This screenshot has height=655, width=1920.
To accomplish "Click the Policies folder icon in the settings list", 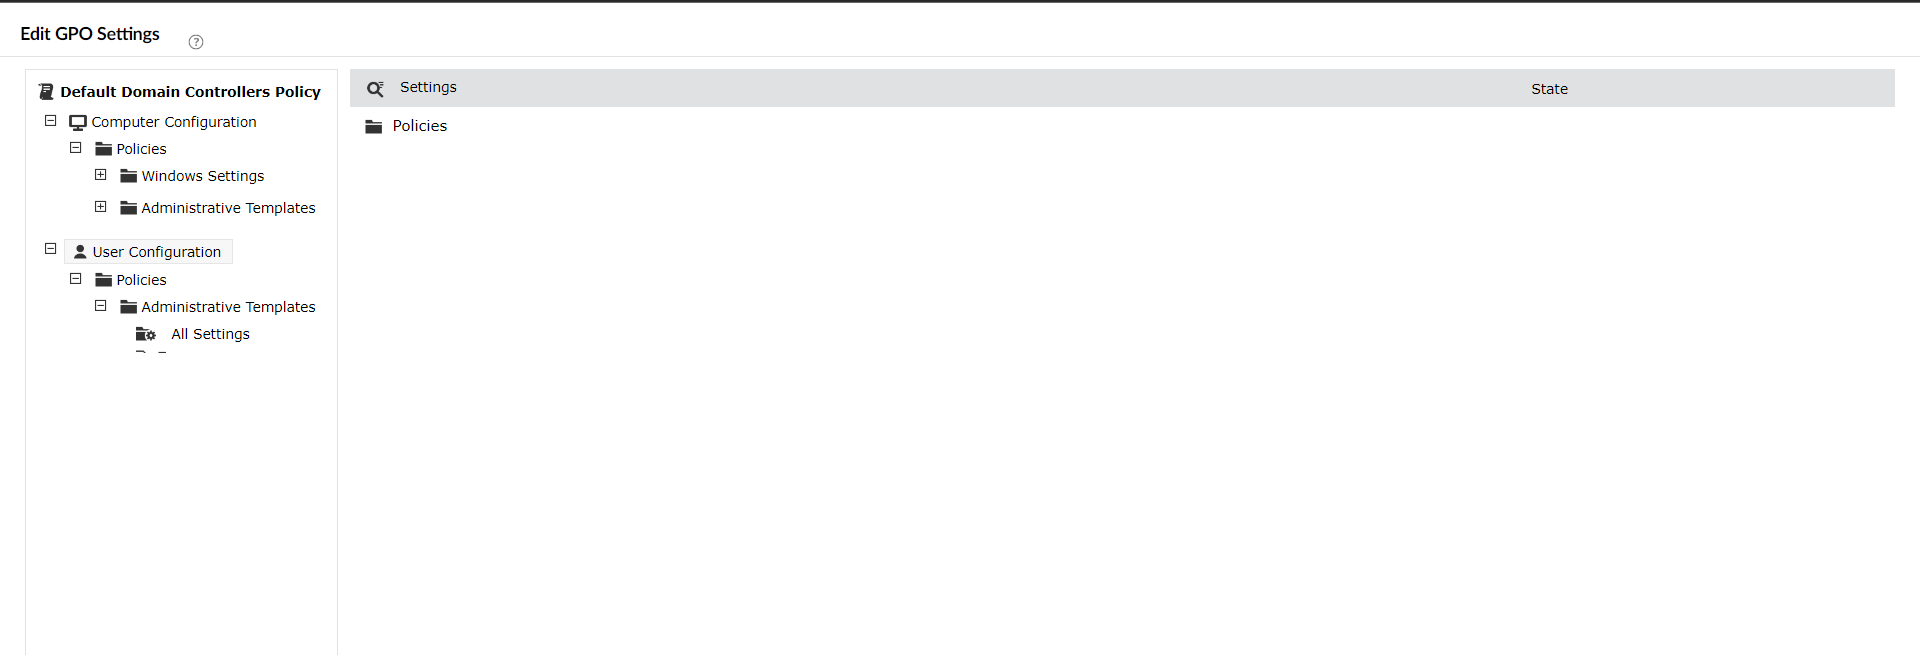I will pyautogui.click(x=374, y=127).
